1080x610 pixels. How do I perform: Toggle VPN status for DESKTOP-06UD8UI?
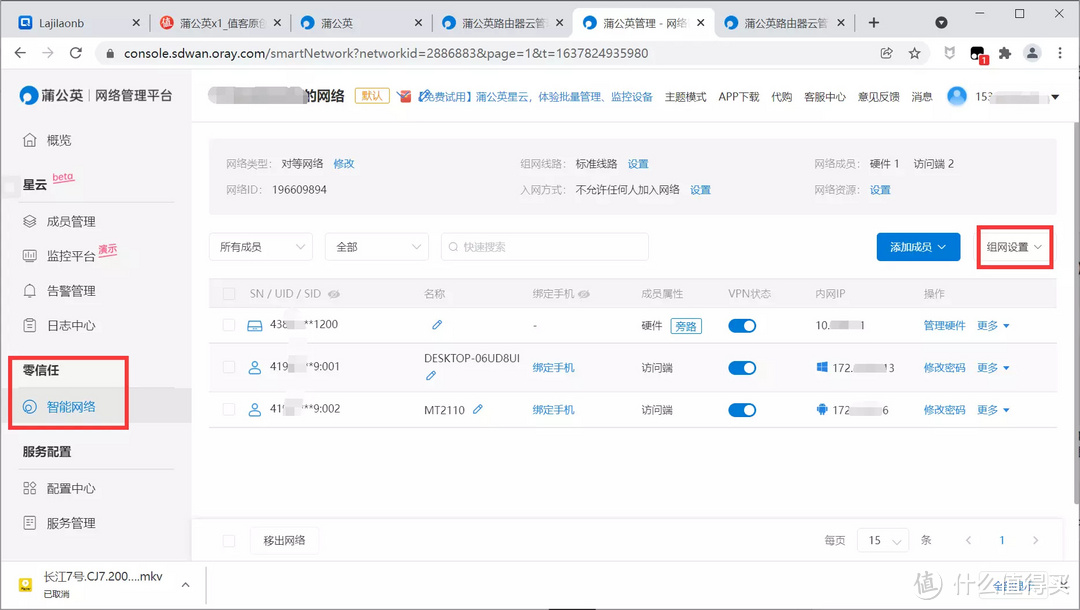(x=742, y=367)
